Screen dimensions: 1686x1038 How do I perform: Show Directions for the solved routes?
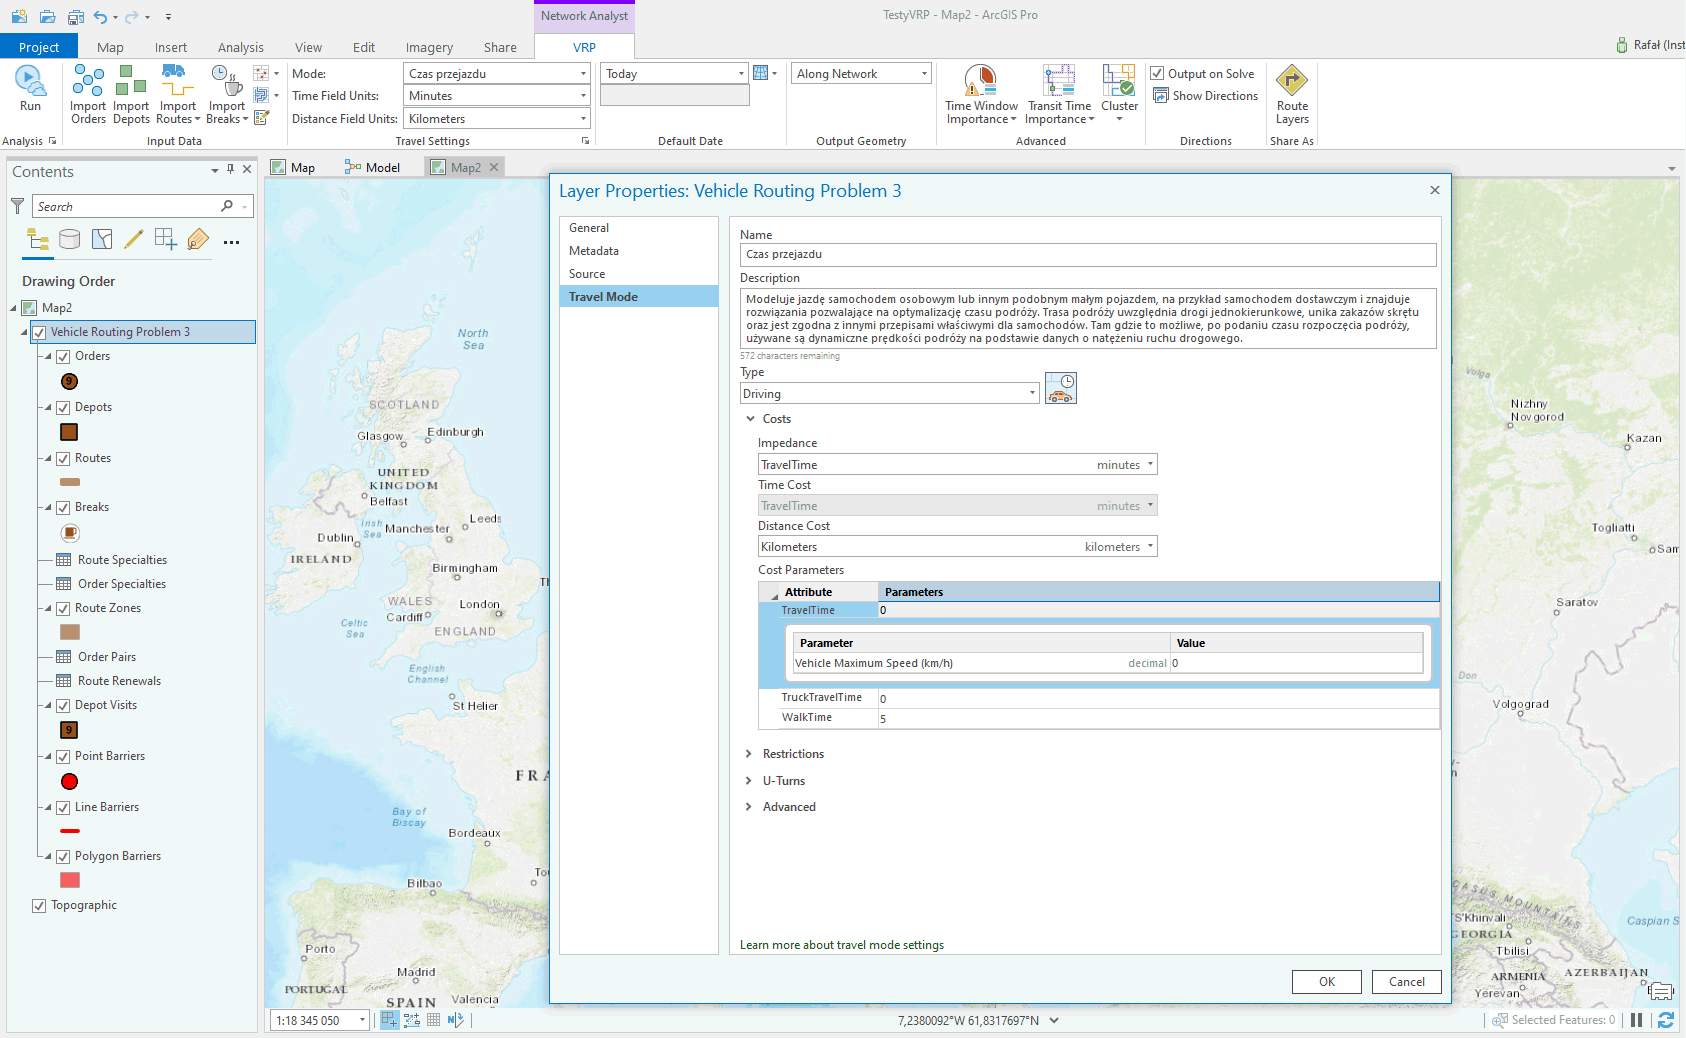(1206, 96)
